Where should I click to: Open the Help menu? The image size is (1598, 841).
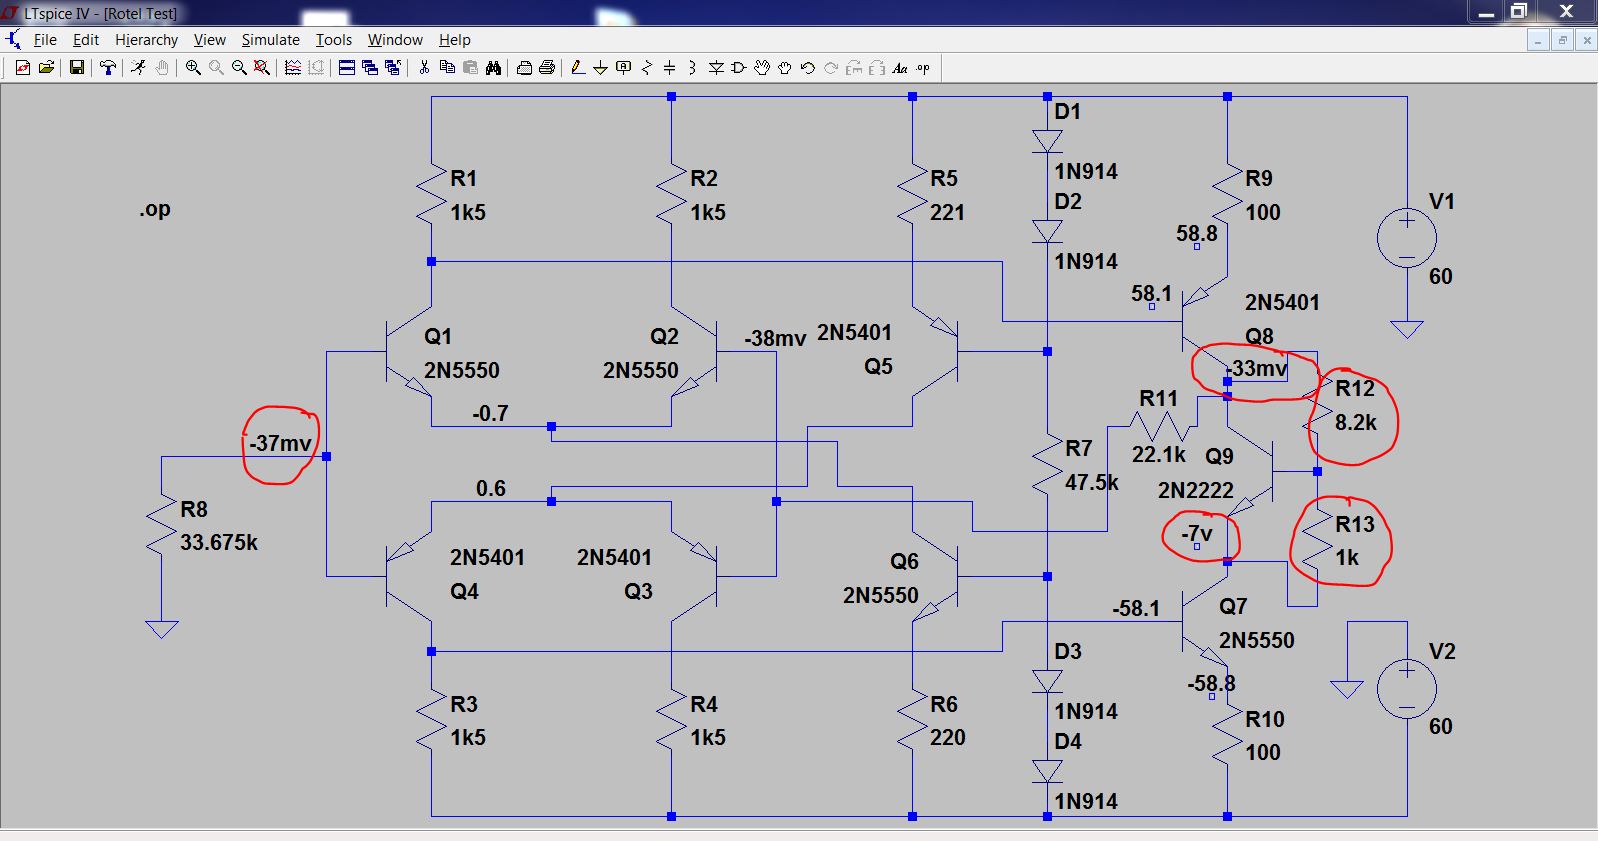[454, 40]
